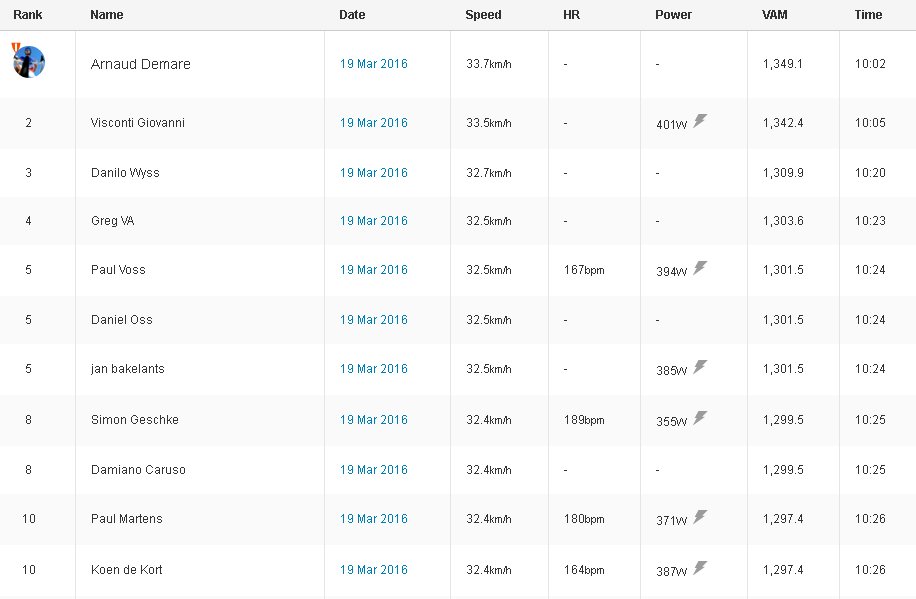The image size is (916, 599).
Task: Open Arnaud Demare's 19 Mar 2016 activity
Action: tap(373, 64)
